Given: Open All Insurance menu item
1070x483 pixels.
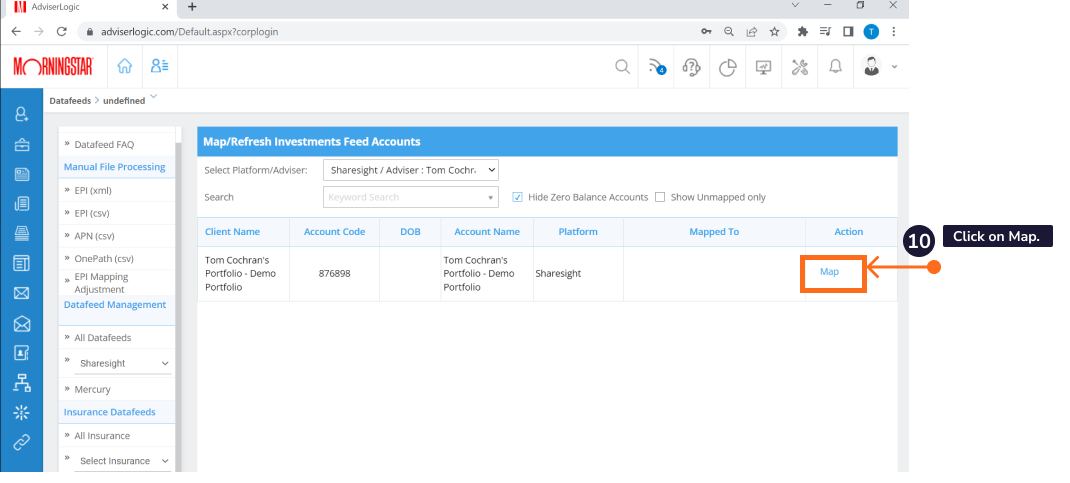Looking at the screenshot, I should 102,436.
